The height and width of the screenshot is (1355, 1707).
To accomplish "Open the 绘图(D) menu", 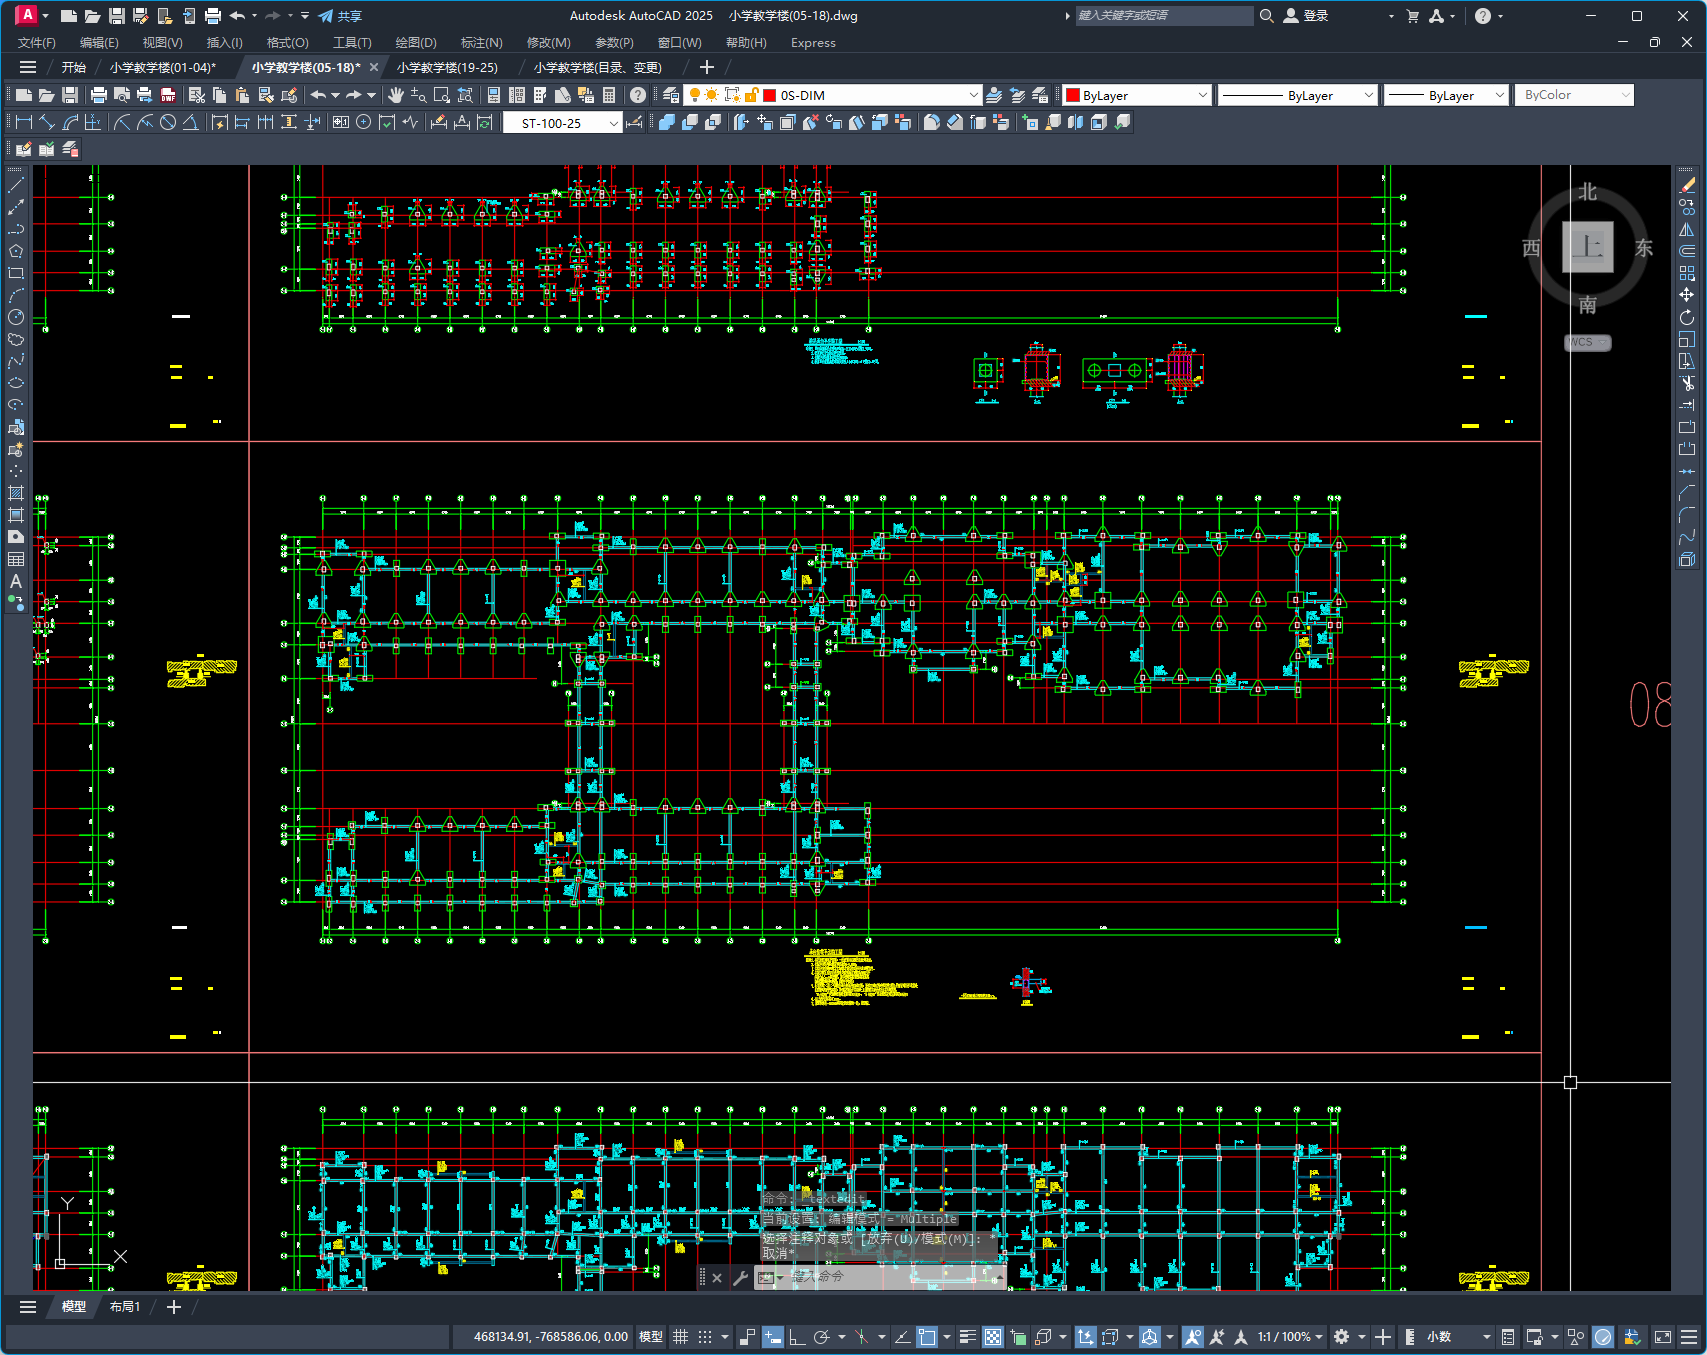I will (x=416, y=42).
